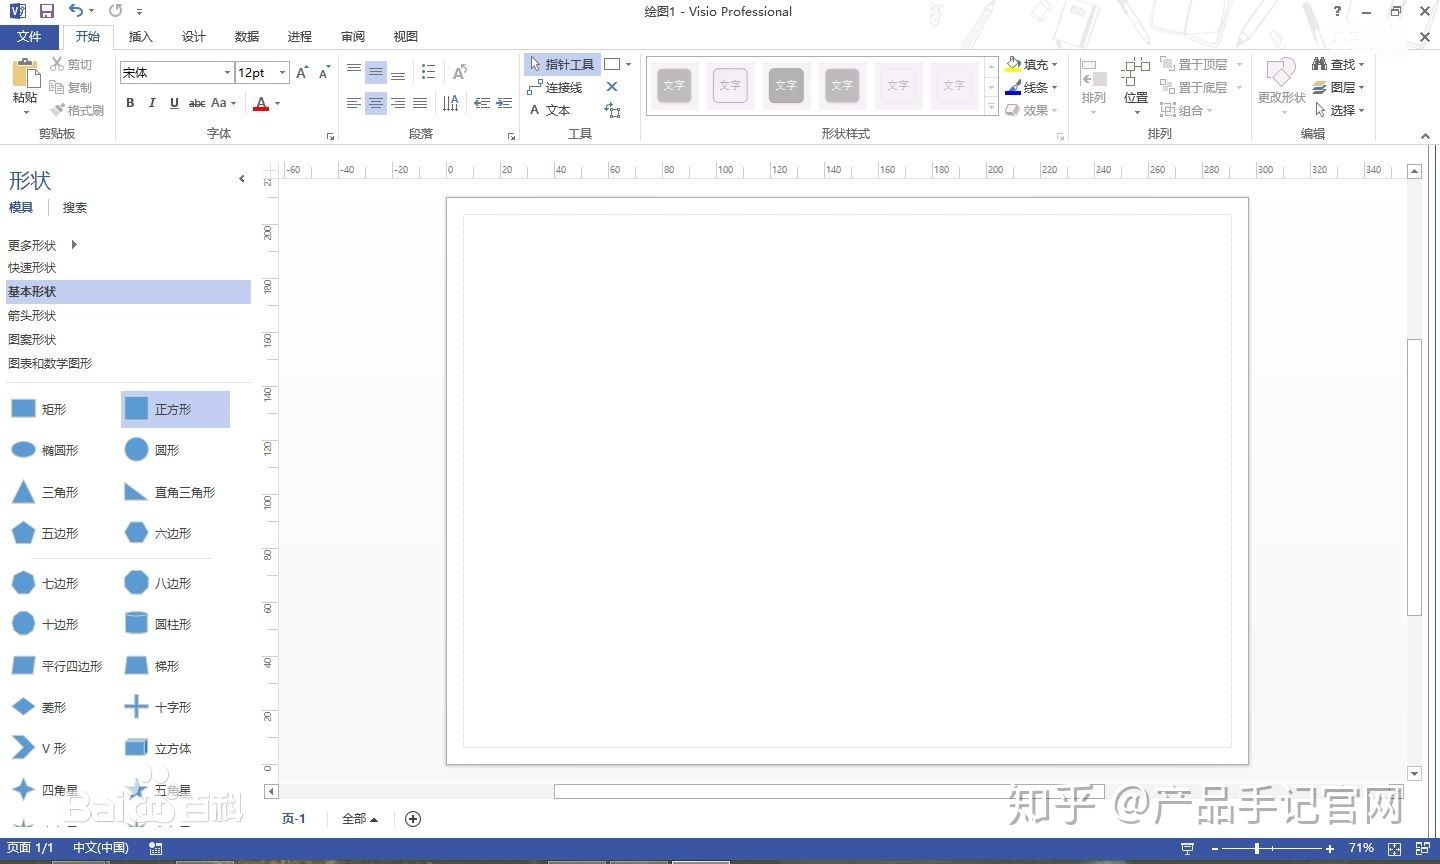
Task: Open the Search (搜索) link in Shapes pane
Action: (x=75, y=208)
